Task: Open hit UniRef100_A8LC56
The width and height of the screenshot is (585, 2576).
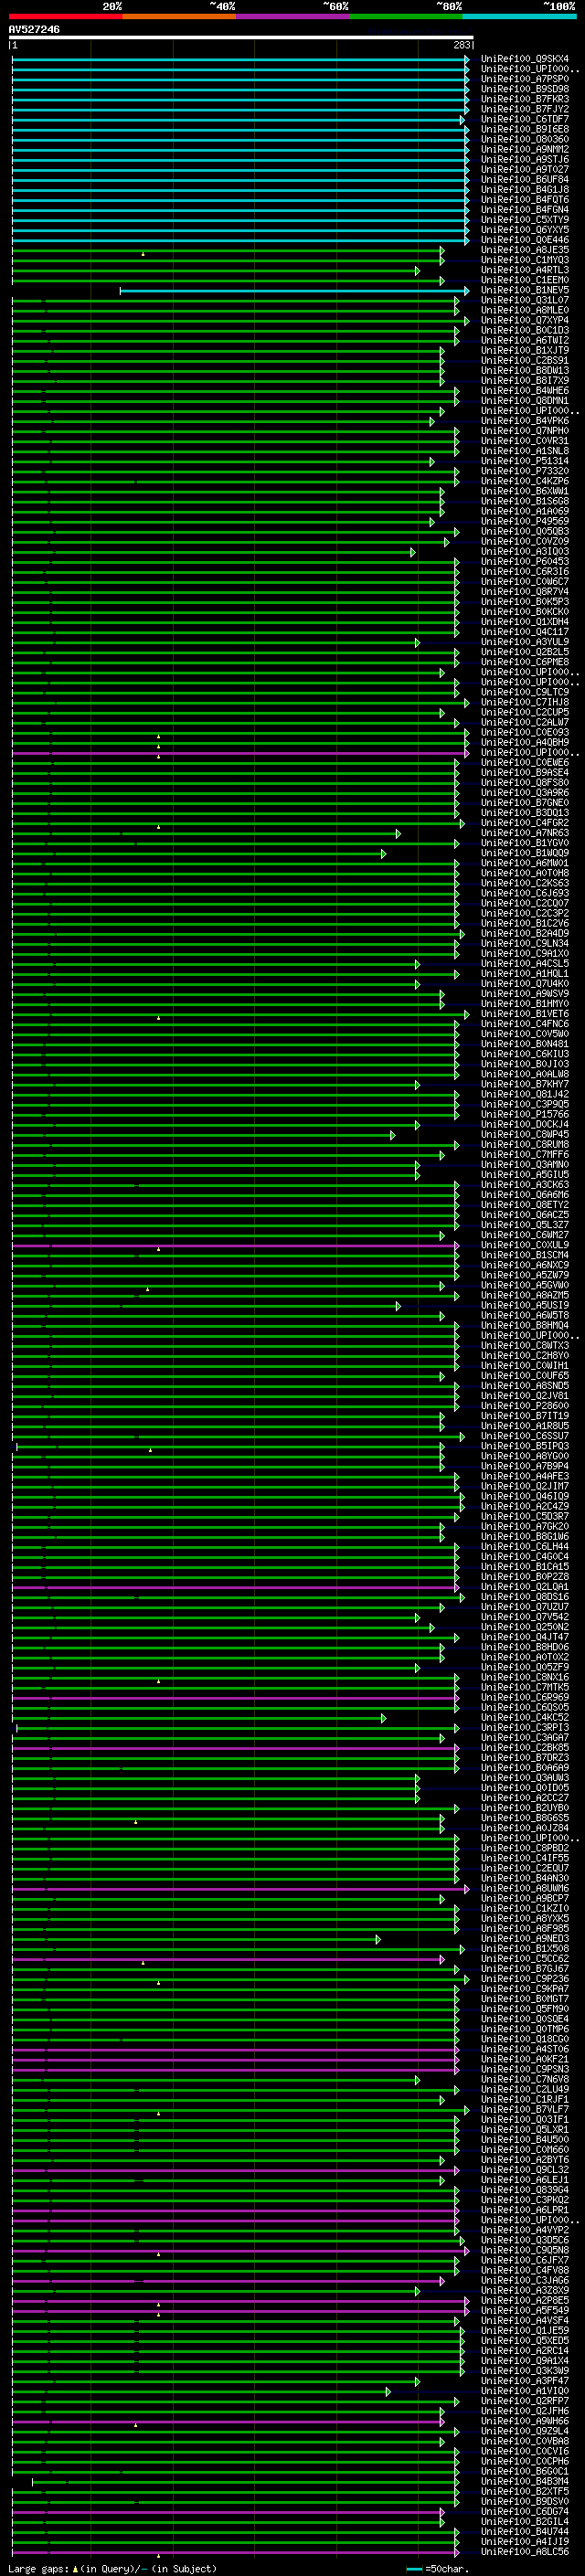Action: coord(525,2551)
